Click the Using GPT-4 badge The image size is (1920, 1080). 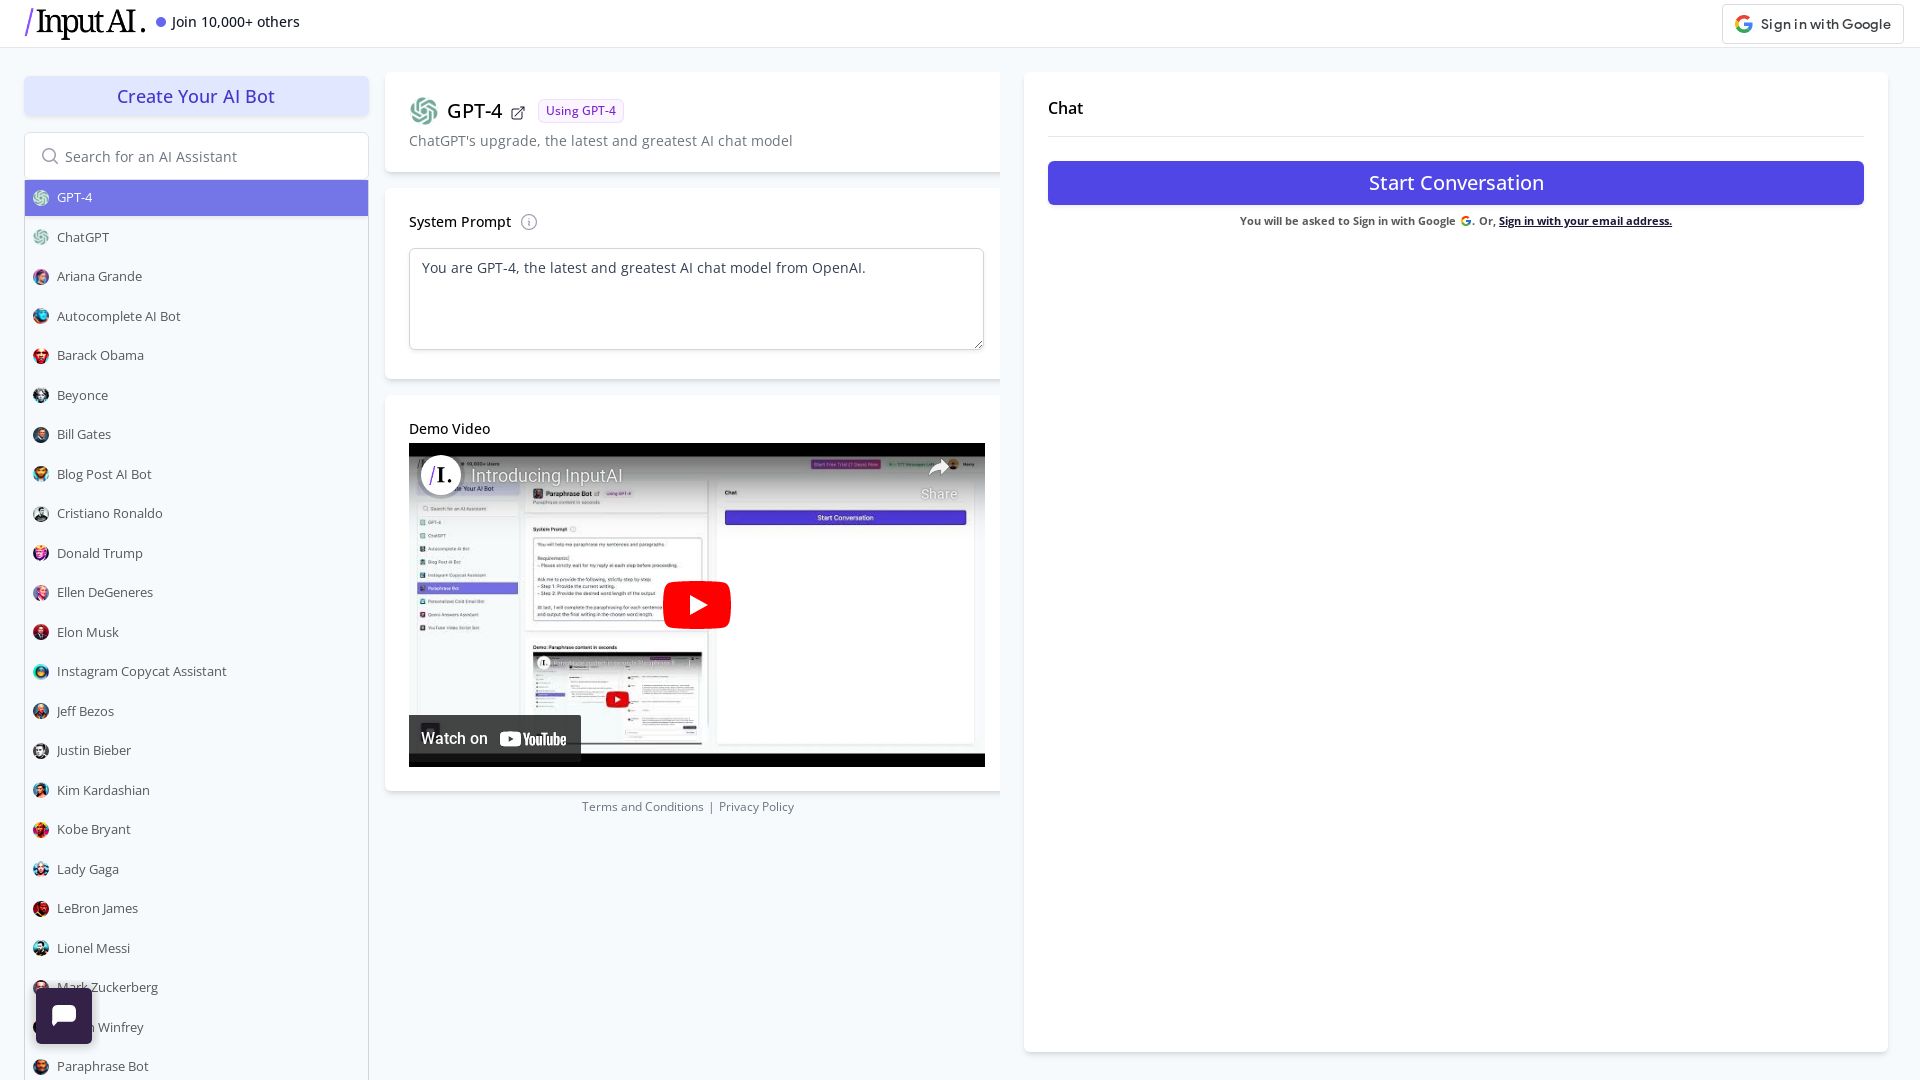tap(580, 111)
